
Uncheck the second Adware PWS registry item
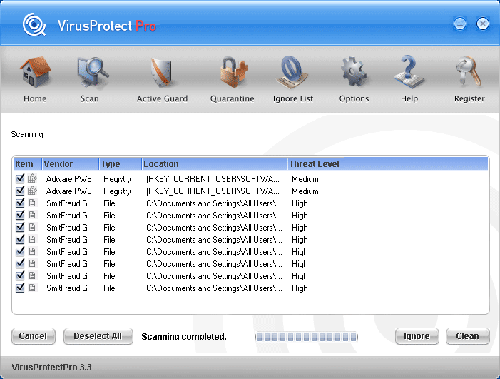tap(20, 191)
